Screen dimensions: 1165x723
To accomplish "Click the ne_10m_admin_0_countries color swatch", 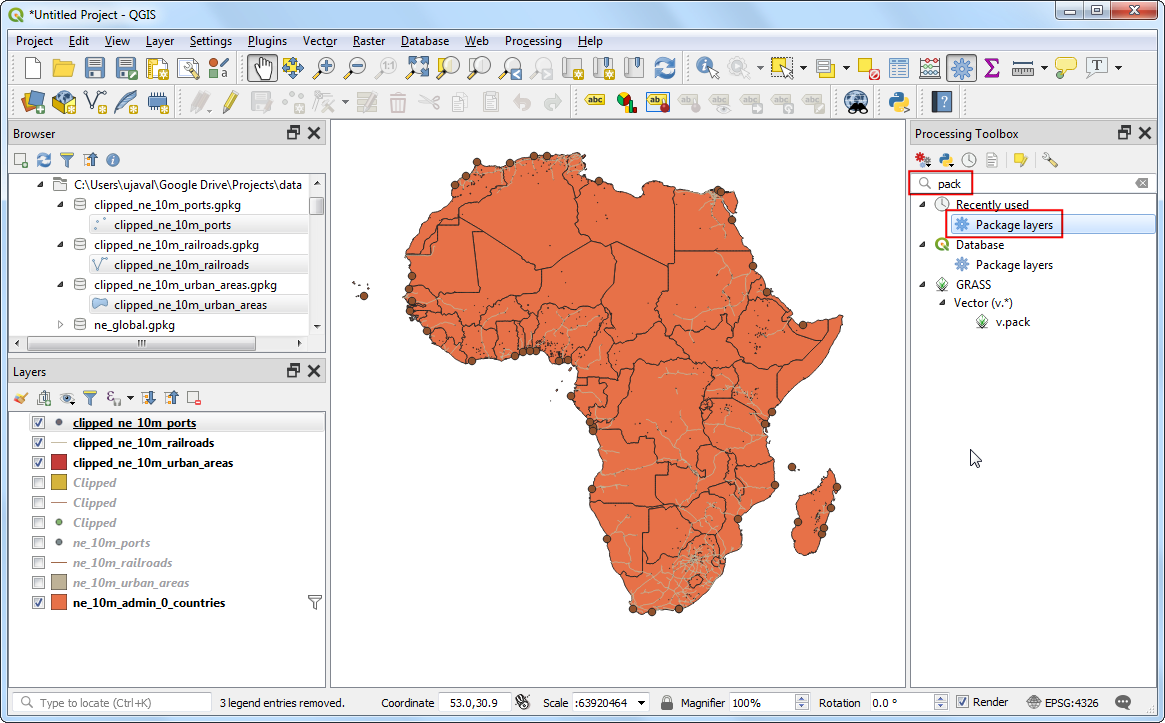I will pos(59,603).
